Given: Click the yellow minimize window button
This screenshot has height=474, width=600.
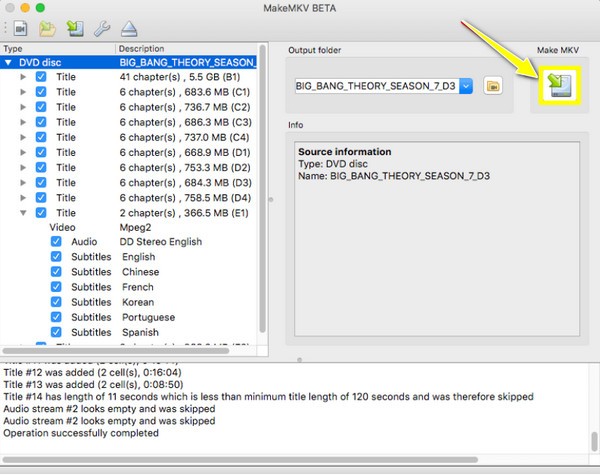Looking at the screenshot, I should (x=25, y=8).
